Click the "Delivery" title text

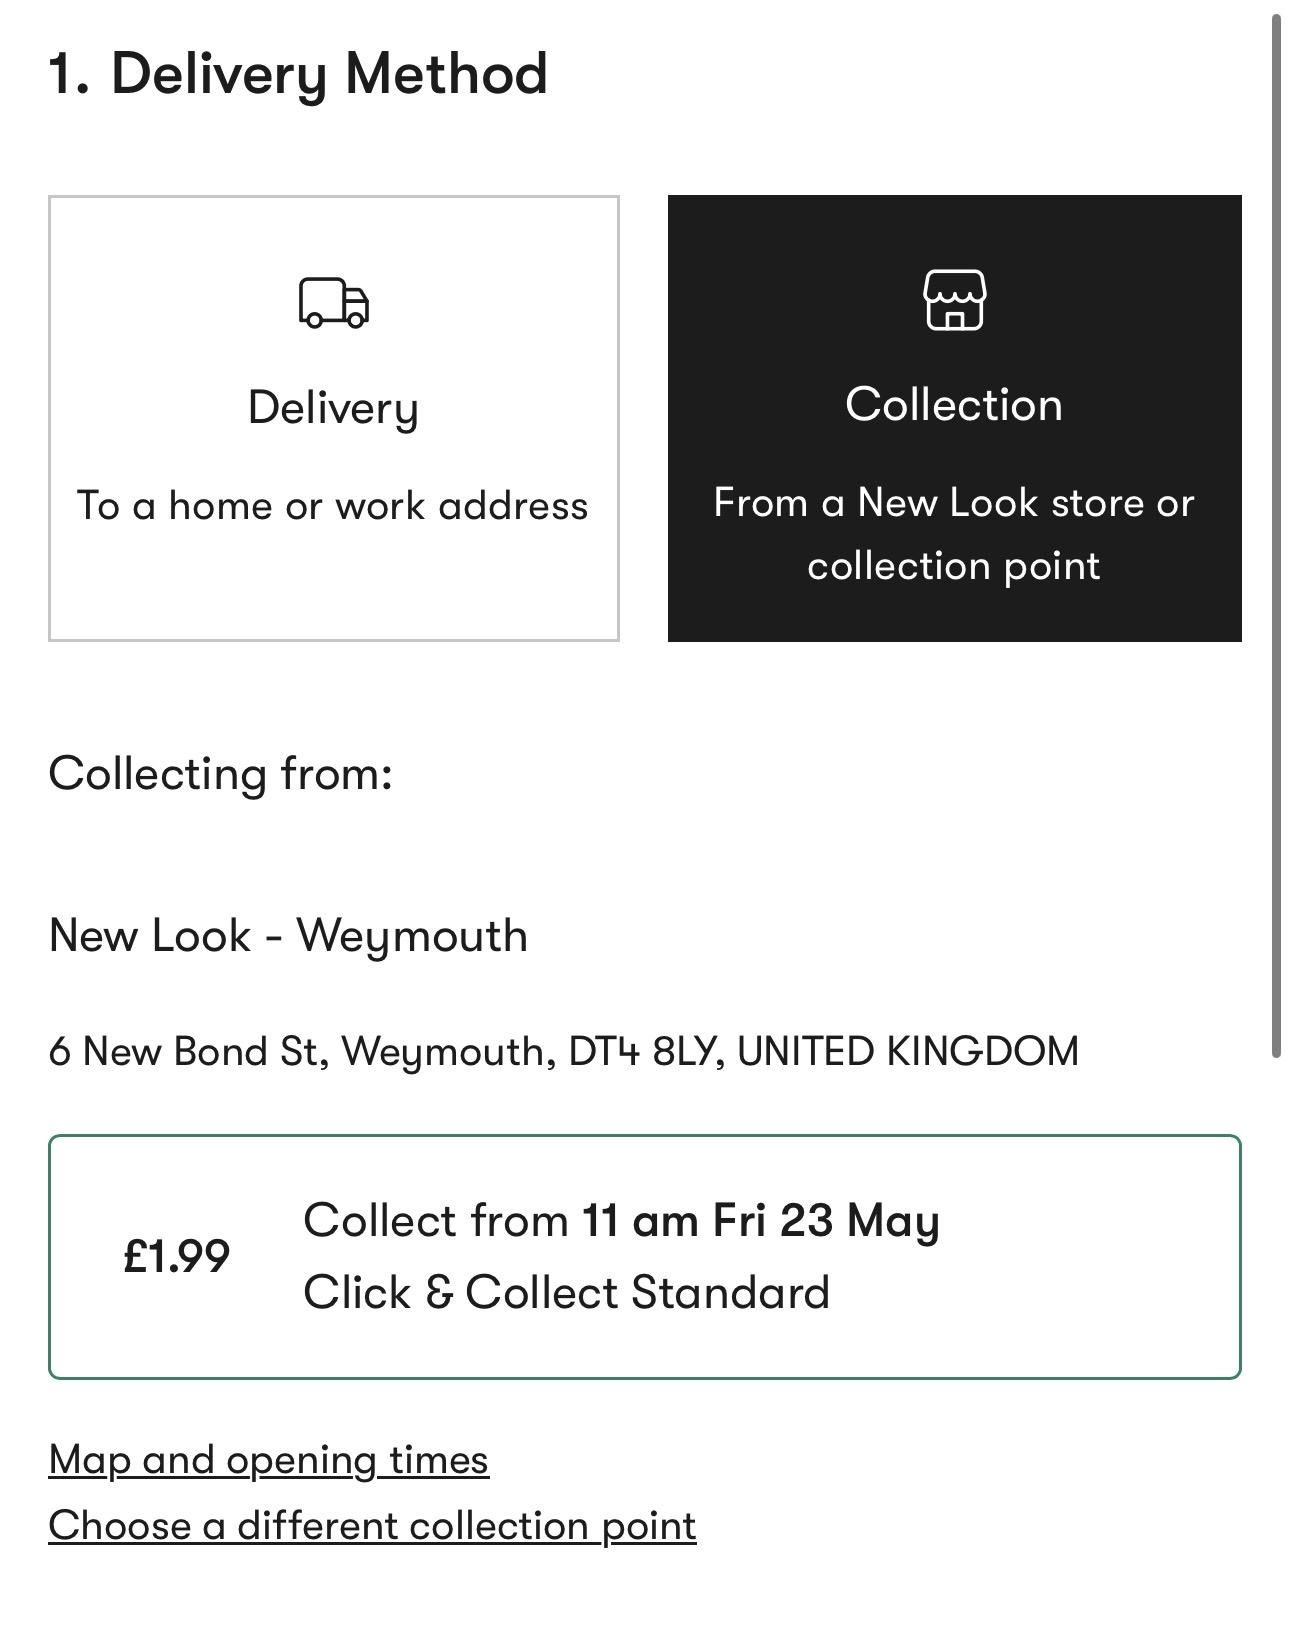(334, 408)
